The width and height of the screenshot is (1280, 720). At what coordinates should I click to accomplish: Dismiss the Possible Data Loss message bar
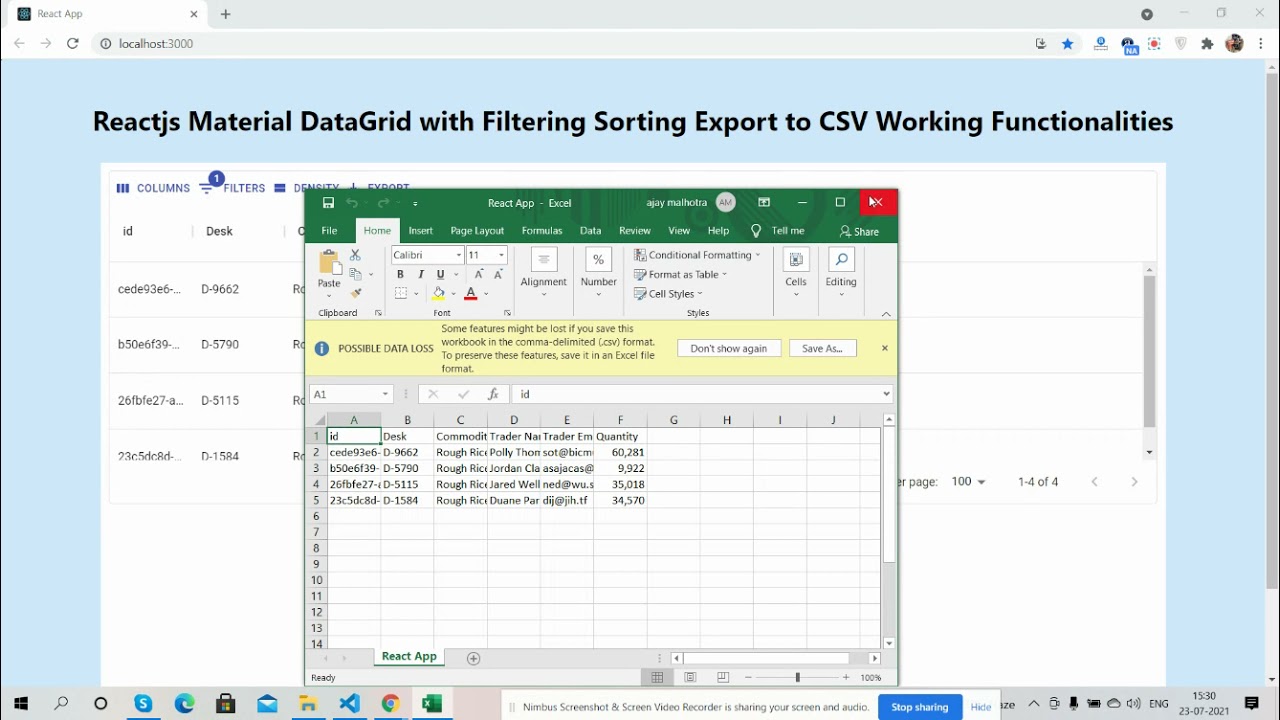[x=885, y=348]
